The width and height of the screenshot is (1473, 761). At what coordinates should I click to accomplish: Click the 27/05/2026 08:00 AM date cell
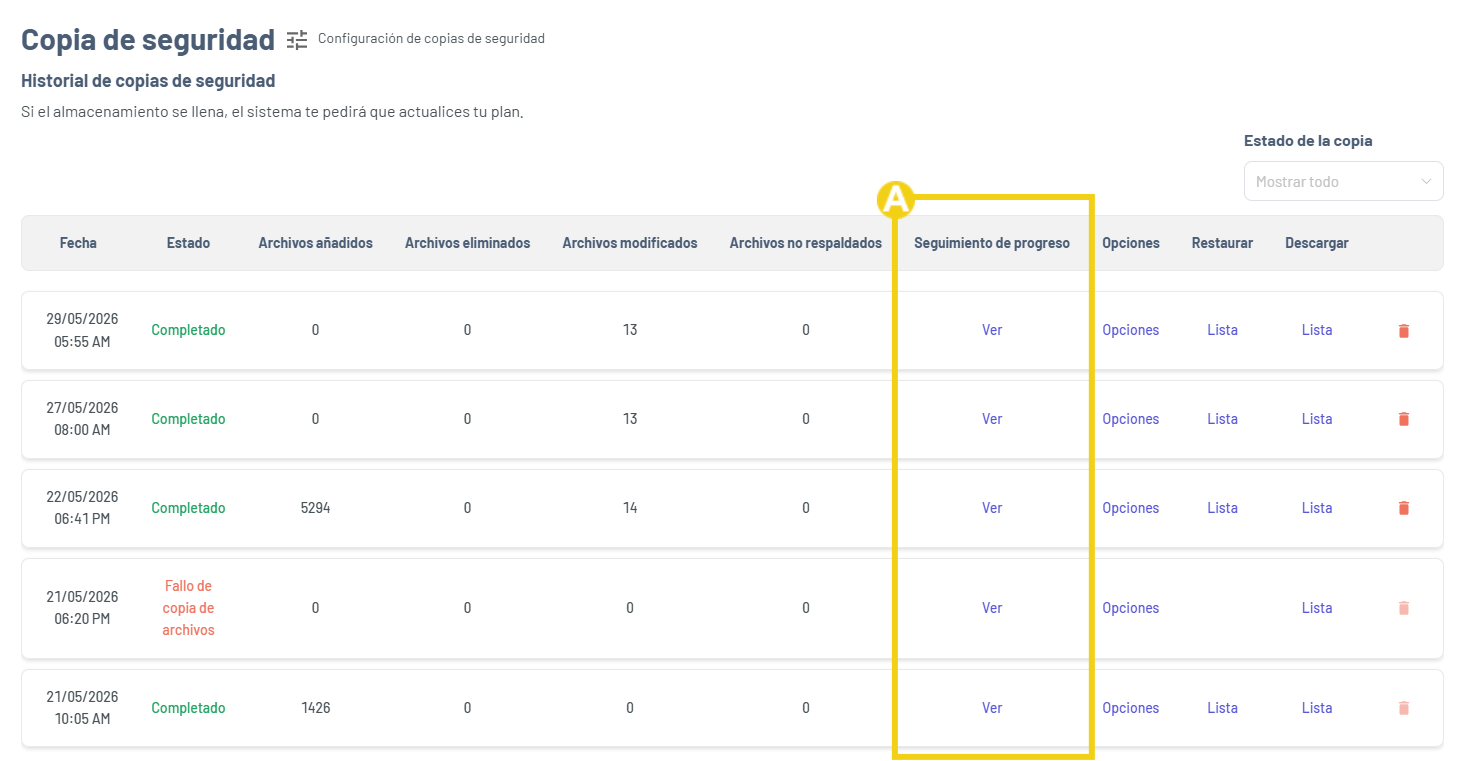tap(82, 419)
